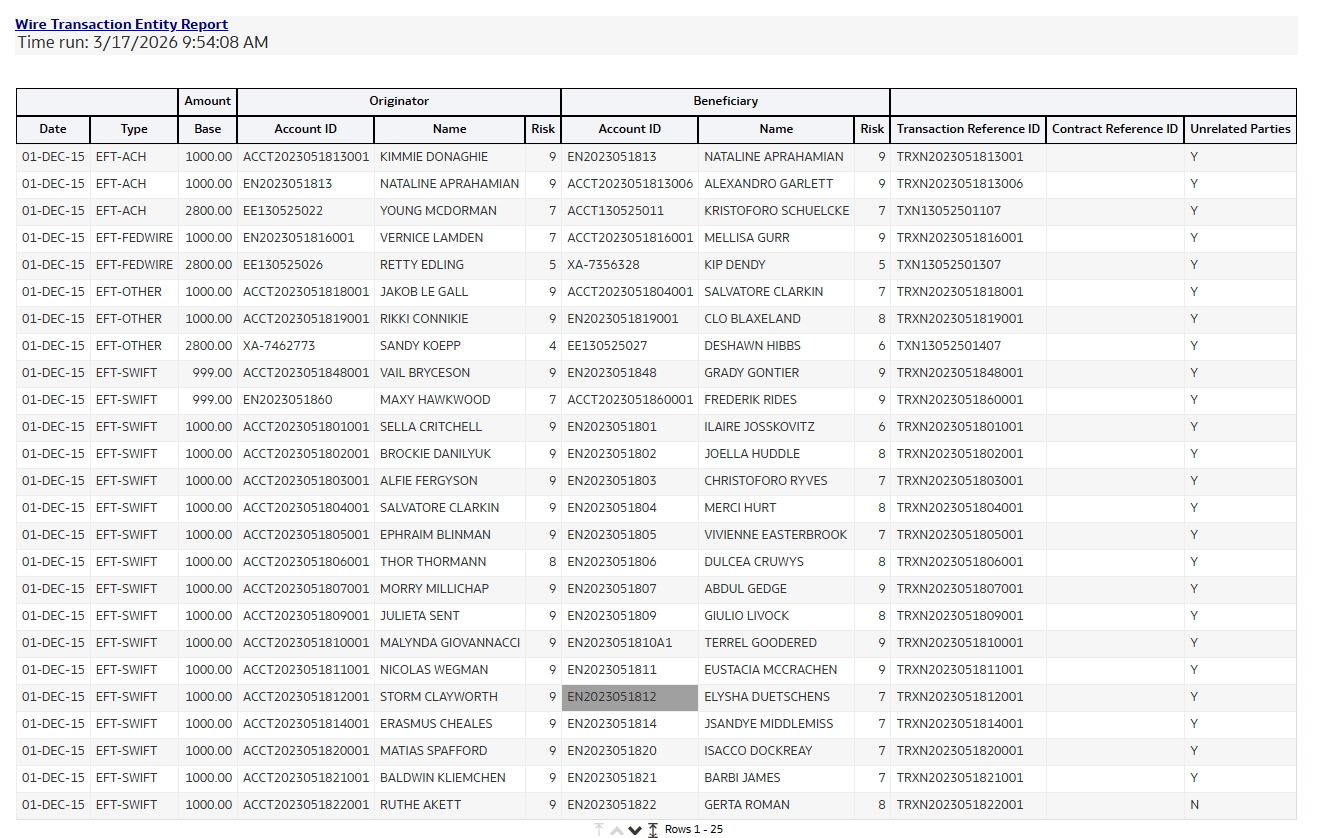Open the Wire Transaction Entity Report link

click(x=121, y=24)
